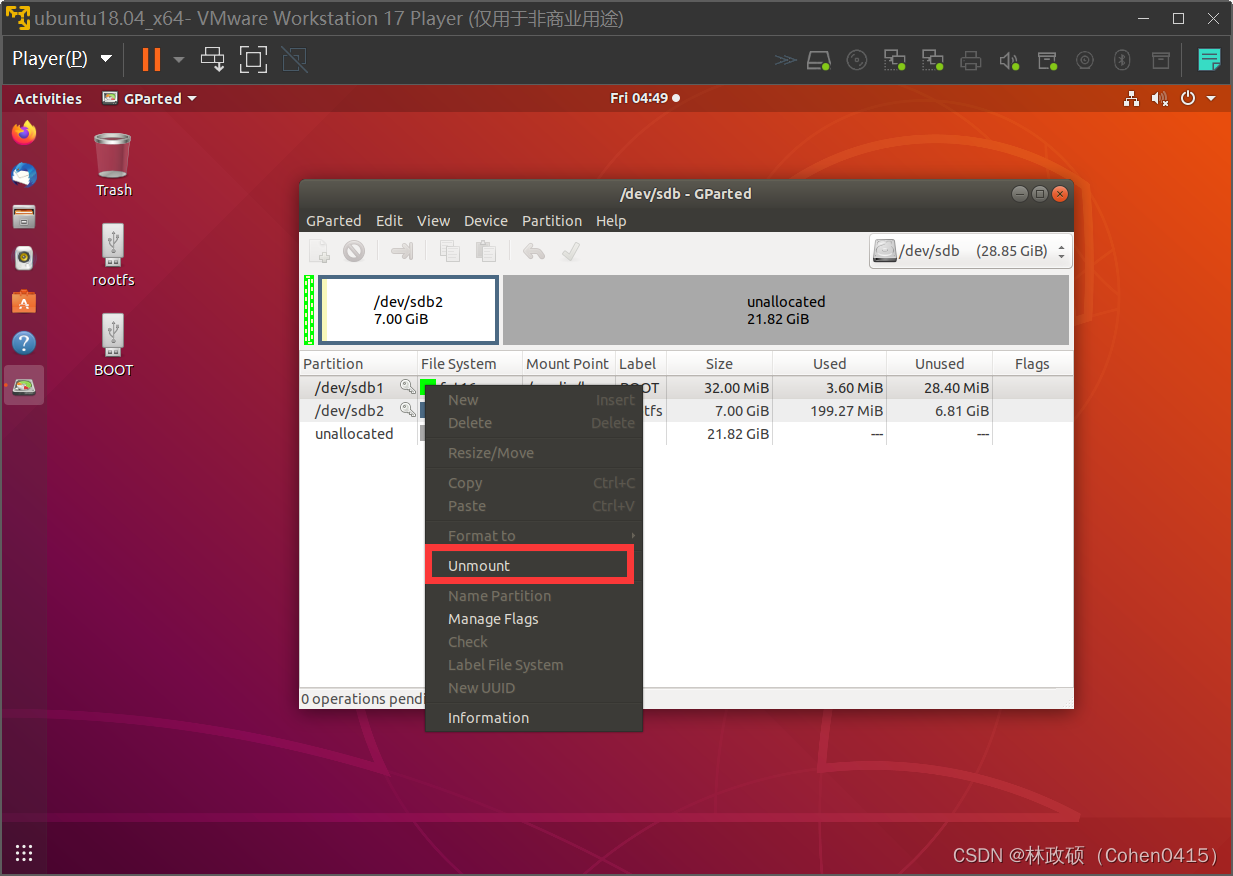1233x876 pixels.
Task: Open the Player dropdown menu
Action: [60, 58]
